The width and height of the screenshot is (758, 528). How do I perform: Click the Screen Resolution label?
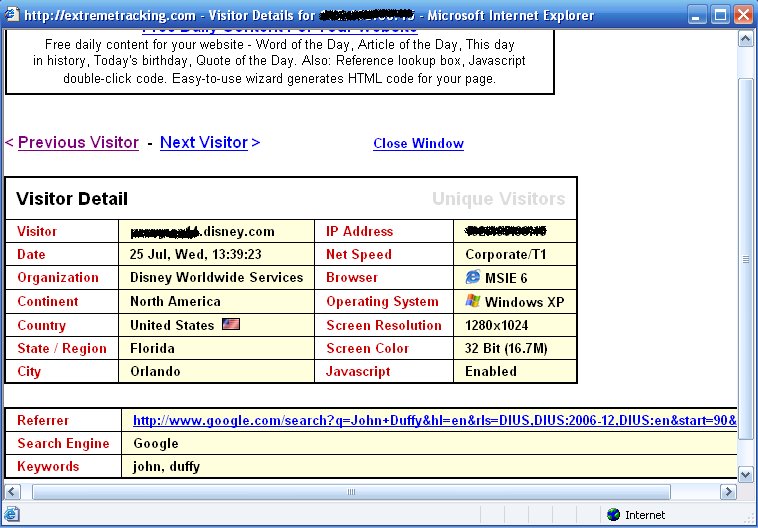tap(384, 325)
